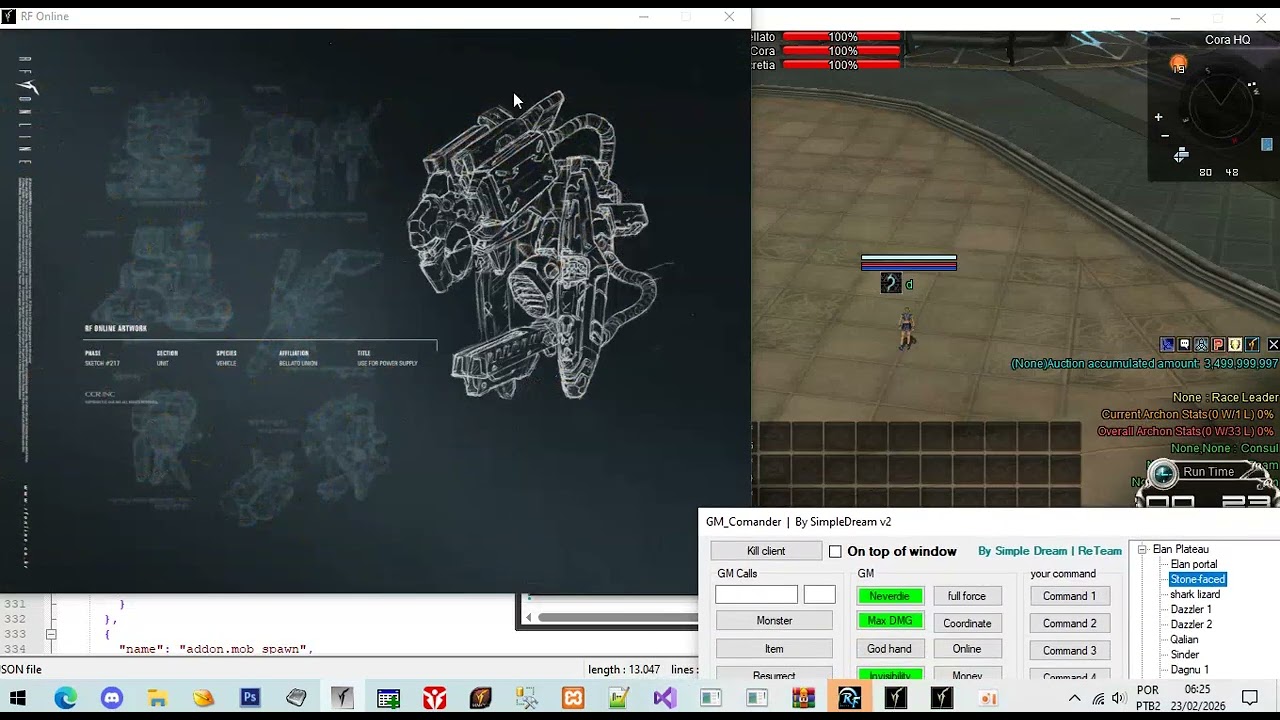Click the Command 1 button
Screen dimensions: 1280x720
[1070, 596]
